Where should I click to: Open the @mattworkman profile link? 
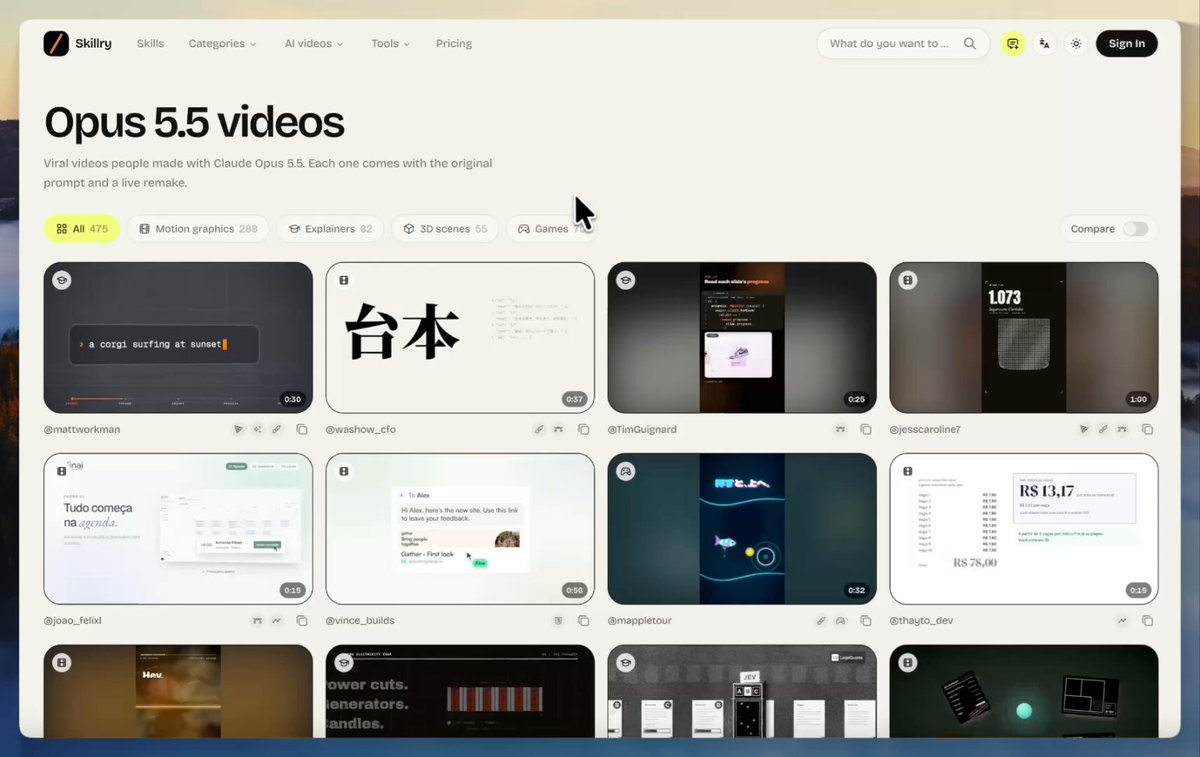82,429
